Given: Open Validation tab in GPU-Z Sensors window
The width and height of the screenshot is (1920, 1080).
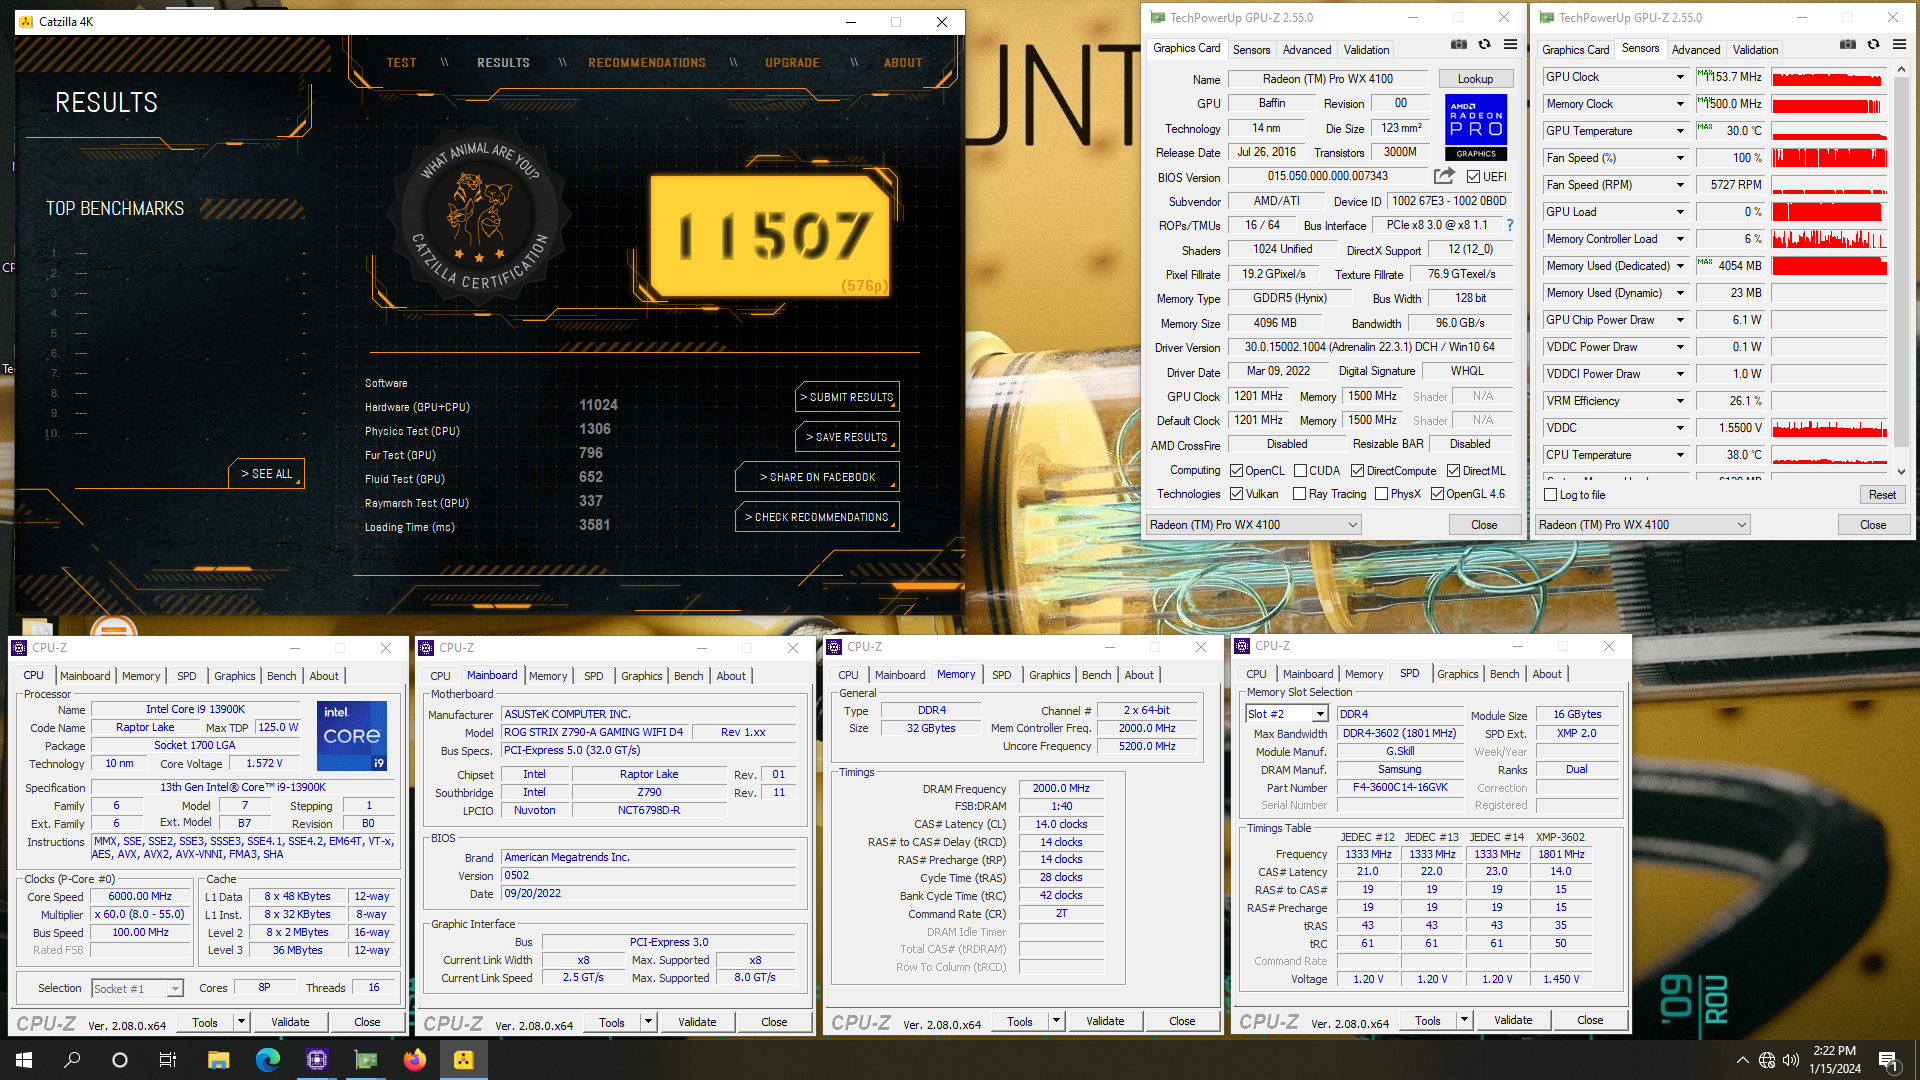Looking at the screenshot, I should (1755, 50).
